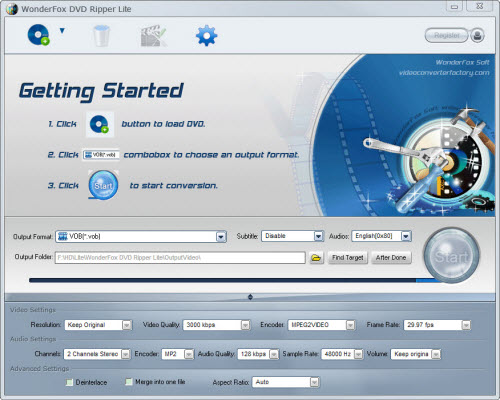Open the Aspect Ratio Auto dropdown
Viewport: 500px width, 400px height.
286,382
